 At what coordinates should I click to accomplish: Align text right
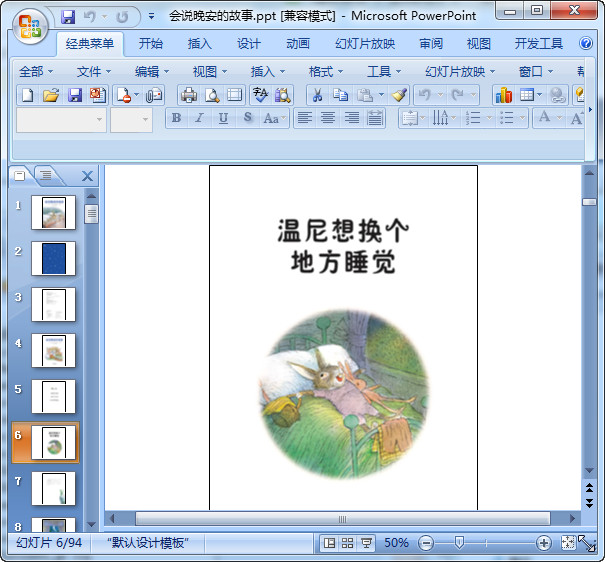click(x=352, y=118)
